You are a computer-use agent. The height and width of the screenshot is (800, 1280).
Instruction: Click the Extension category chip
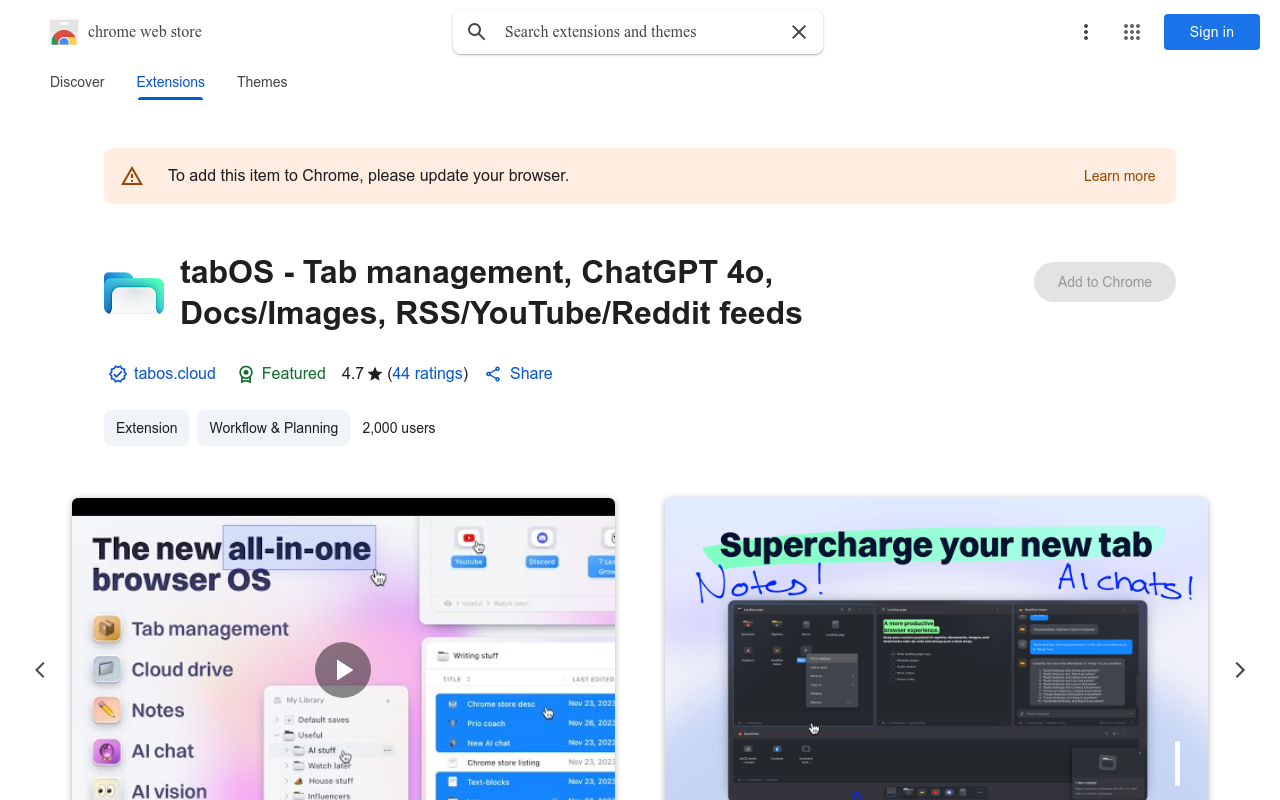(x=147, y=428)
